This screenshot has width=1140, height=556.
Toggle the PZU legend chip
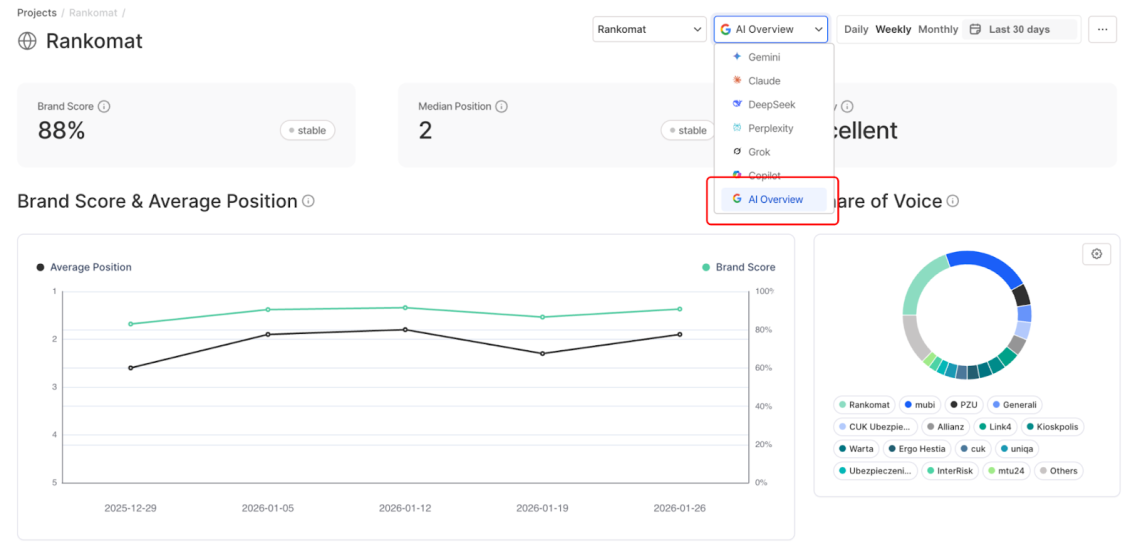pyautogui.click(x=964, y=405)
